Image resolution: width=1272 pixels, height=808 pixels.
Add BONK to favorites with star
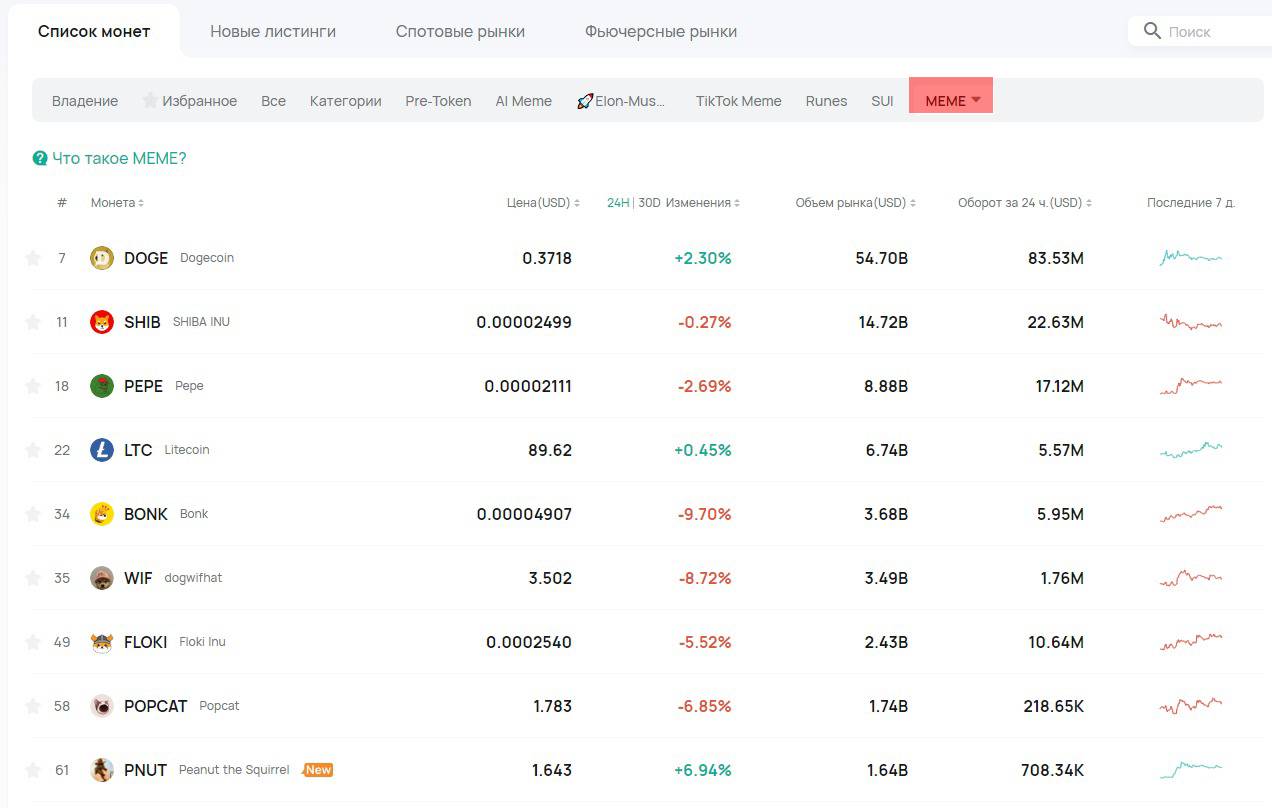pos(33,514)
